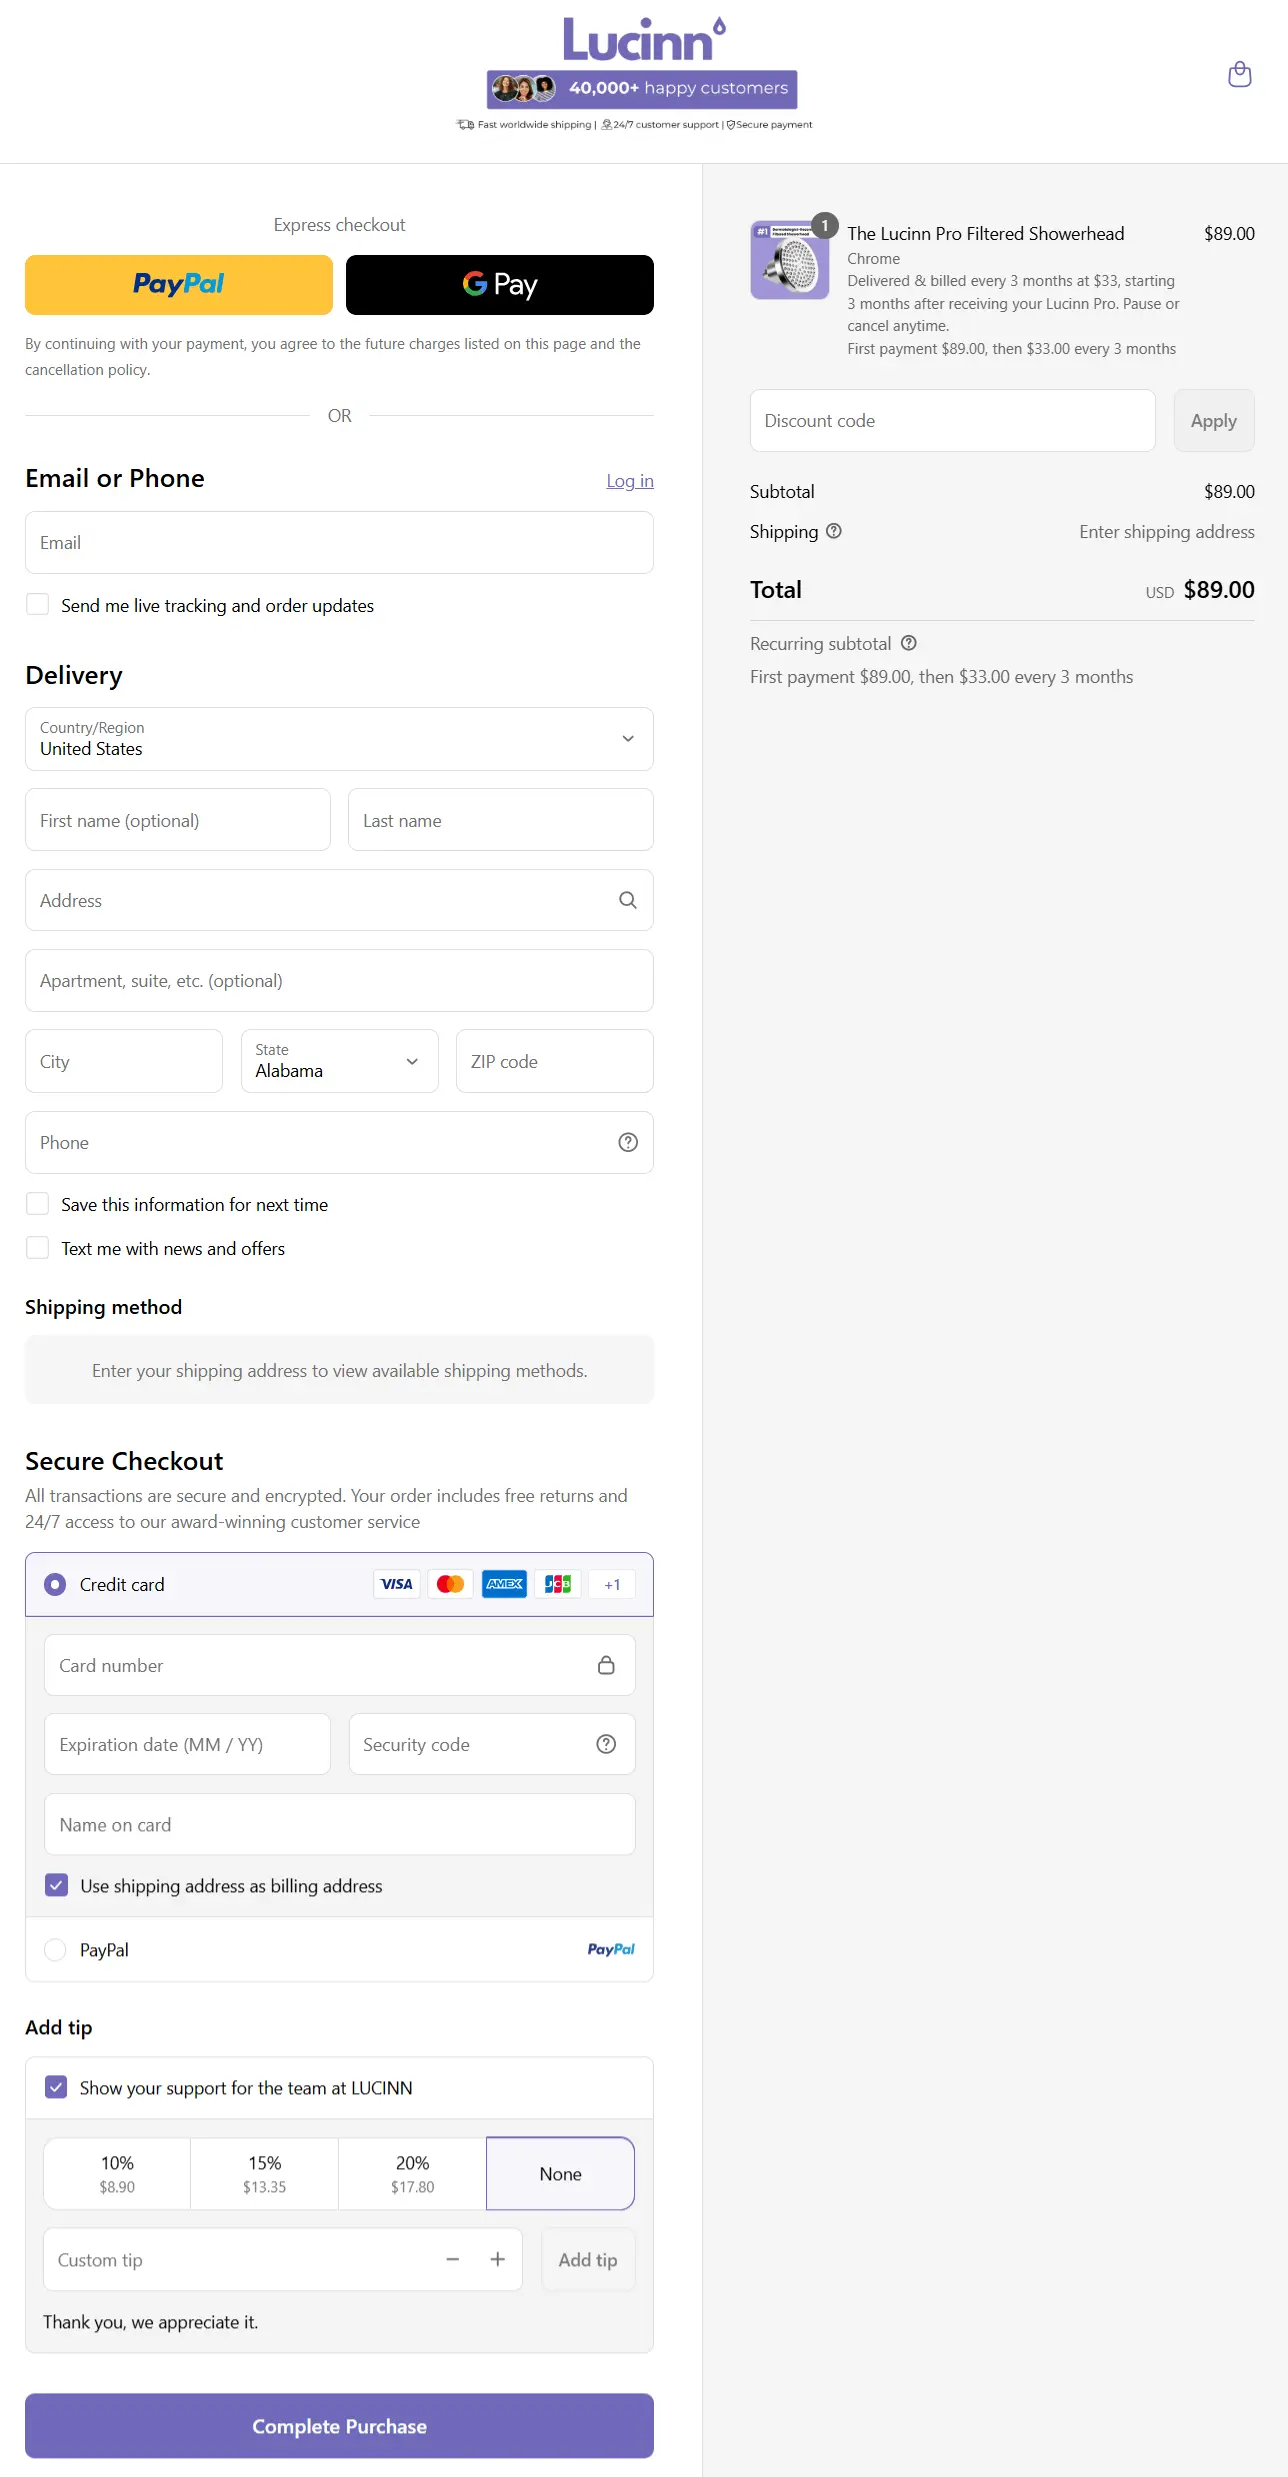1288x2477 pixels.
Task: Focus the Name on card field
Action: pyautogui.click(x=339, y=1824)
